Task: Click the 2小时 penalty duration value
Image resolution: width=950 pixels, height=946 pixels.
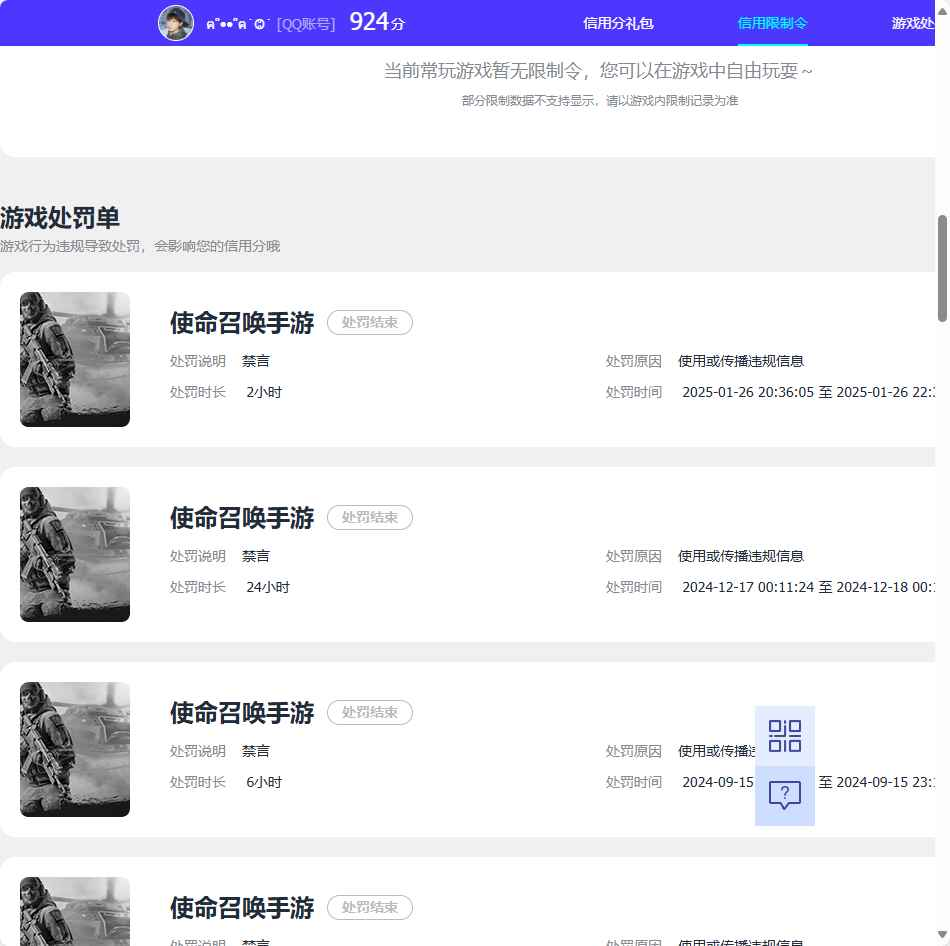Action: (x=264, y=392)
